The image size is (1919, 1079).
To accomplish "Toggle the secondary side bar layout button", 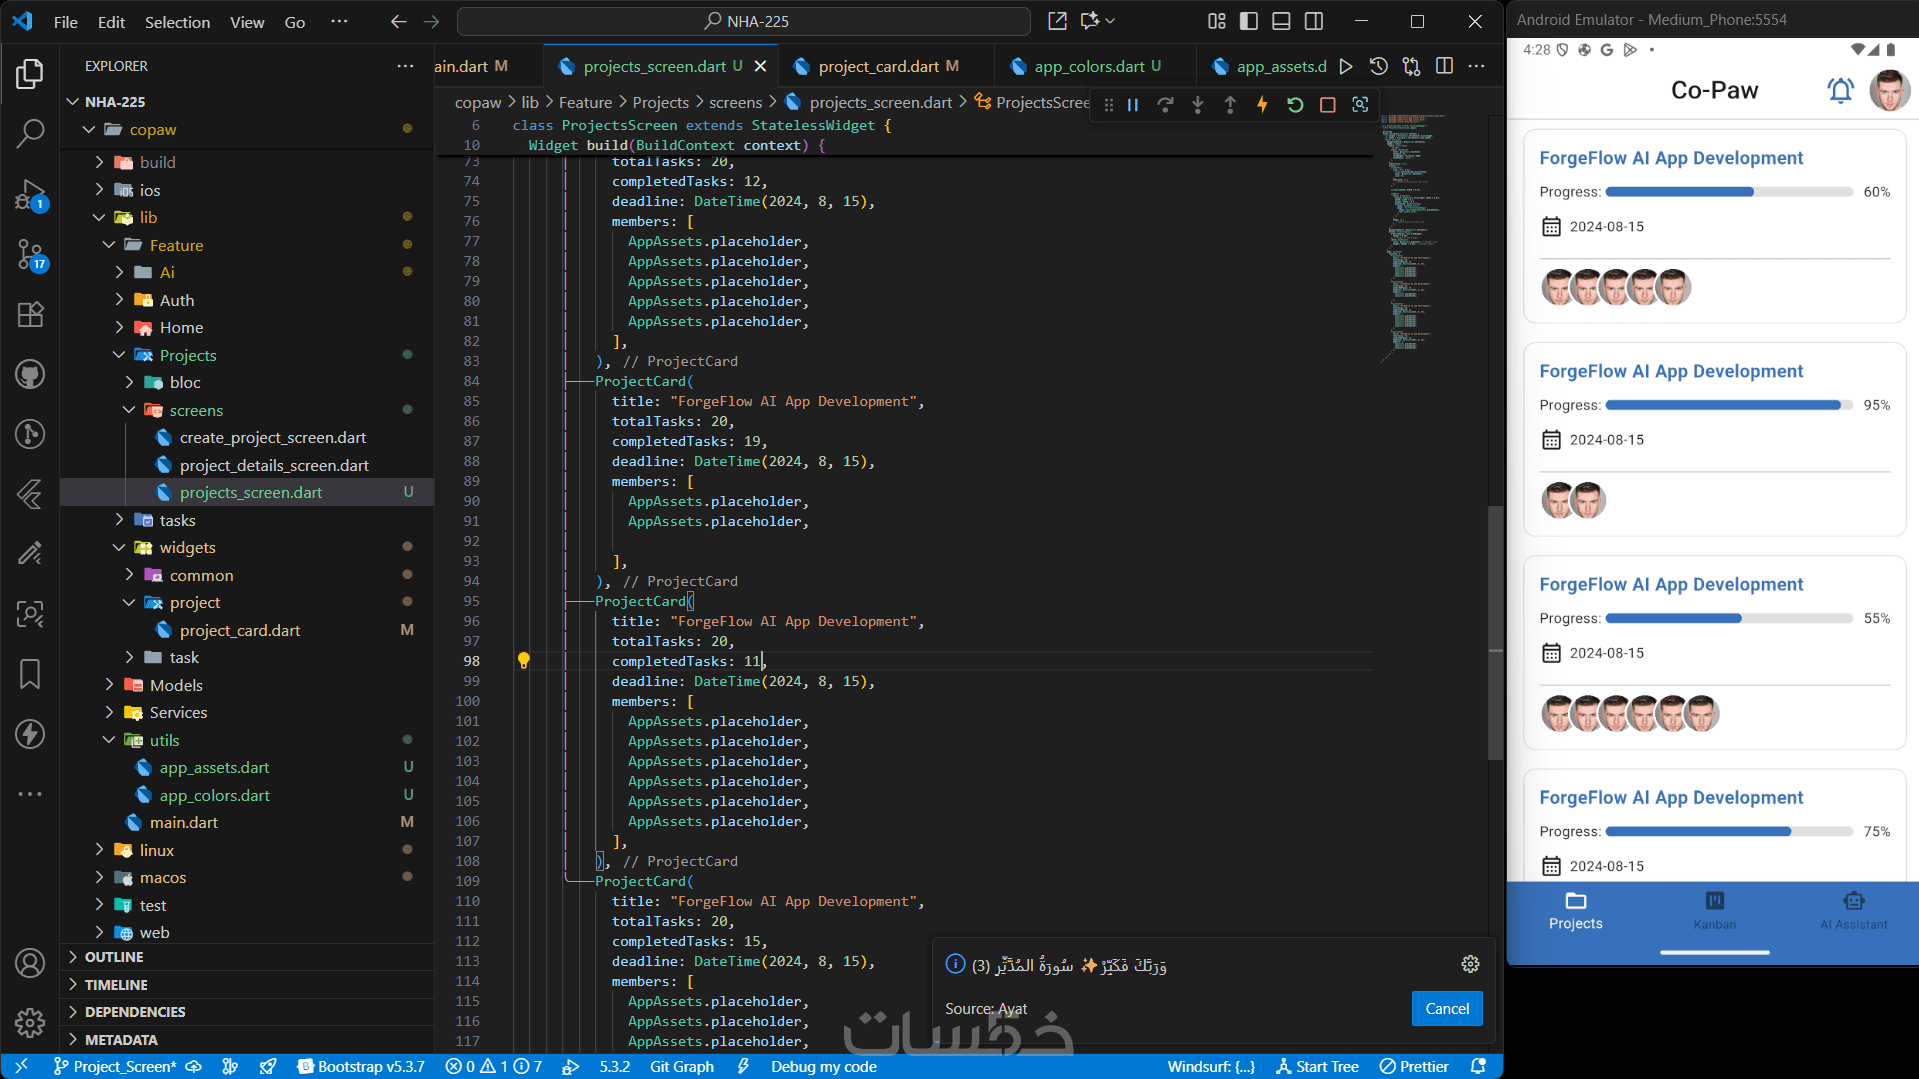I will 1314,21.
